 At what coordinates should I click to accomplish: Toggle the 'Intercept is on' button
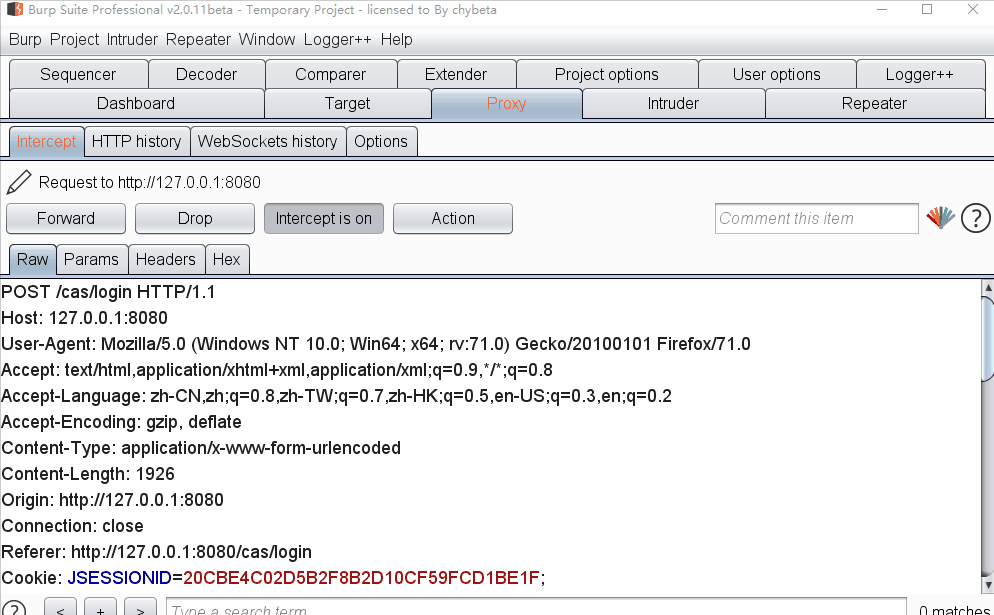point(323,218)
